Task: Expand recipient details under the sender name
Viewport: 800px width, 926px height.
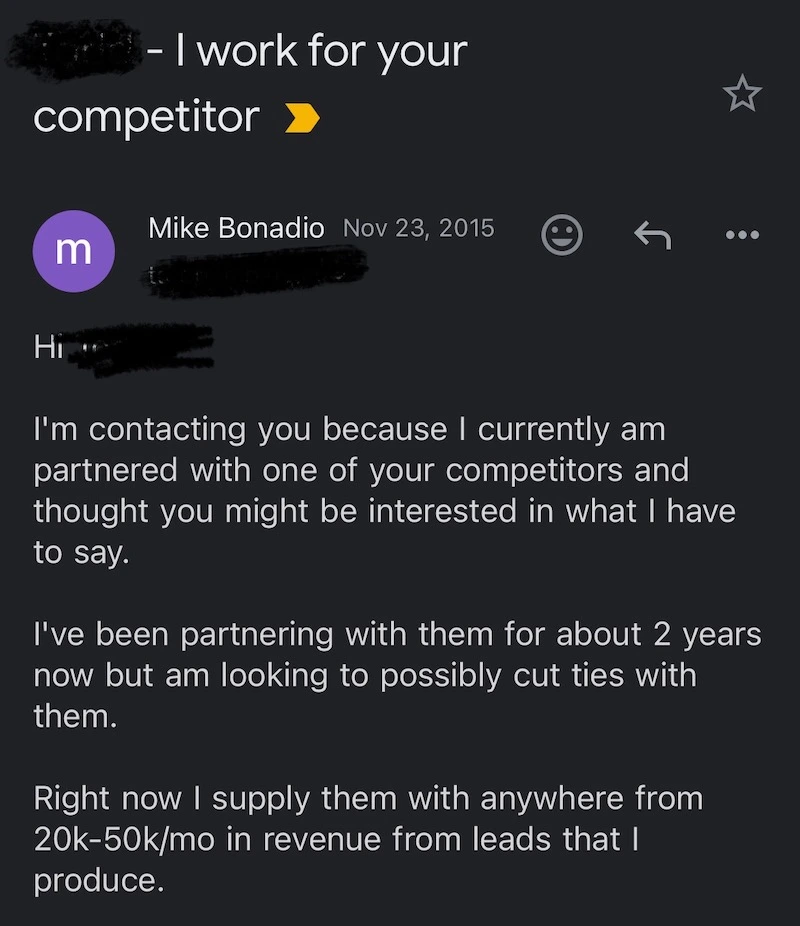Action: 255,268
